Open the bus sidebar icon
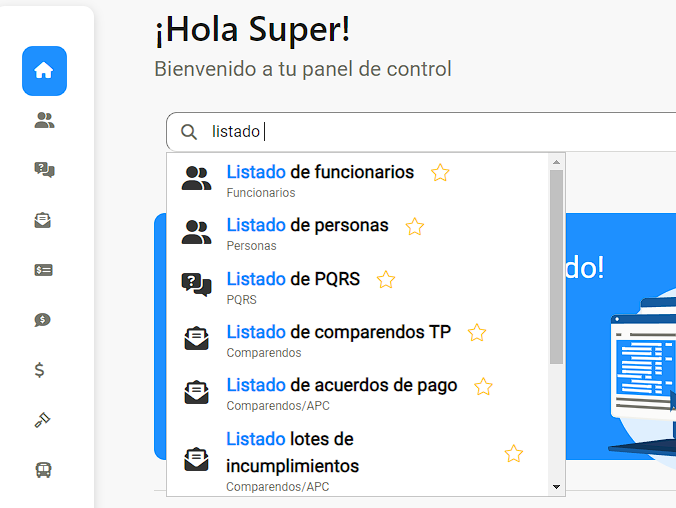676x508 pixels. tap(44, 469)
